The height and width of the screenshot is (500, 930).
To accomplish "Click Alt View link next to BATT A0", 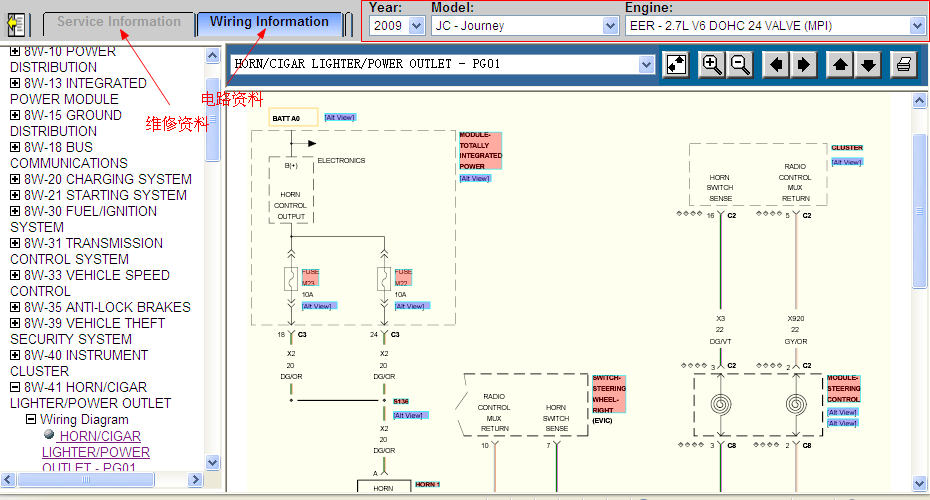I will [339, 117].
